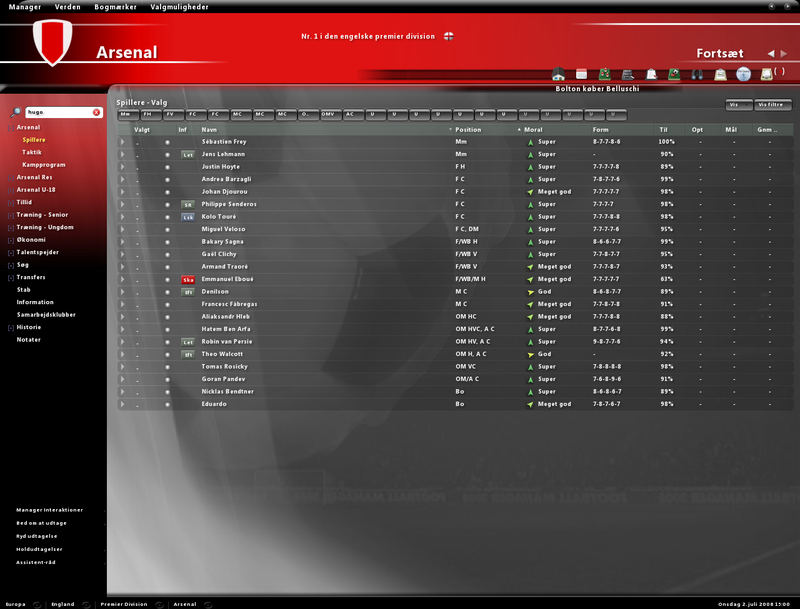
Task: Open the pitch with football icon
Action: [x=674, y=74]
